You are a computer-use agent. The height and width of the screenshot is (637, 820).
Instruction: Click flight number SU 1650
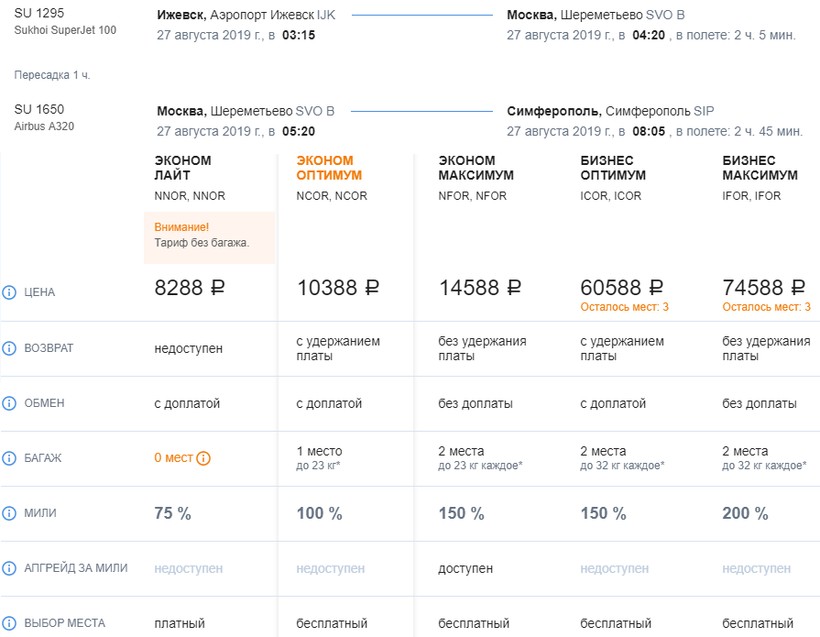pyautogui.click(x=39, y=109)
